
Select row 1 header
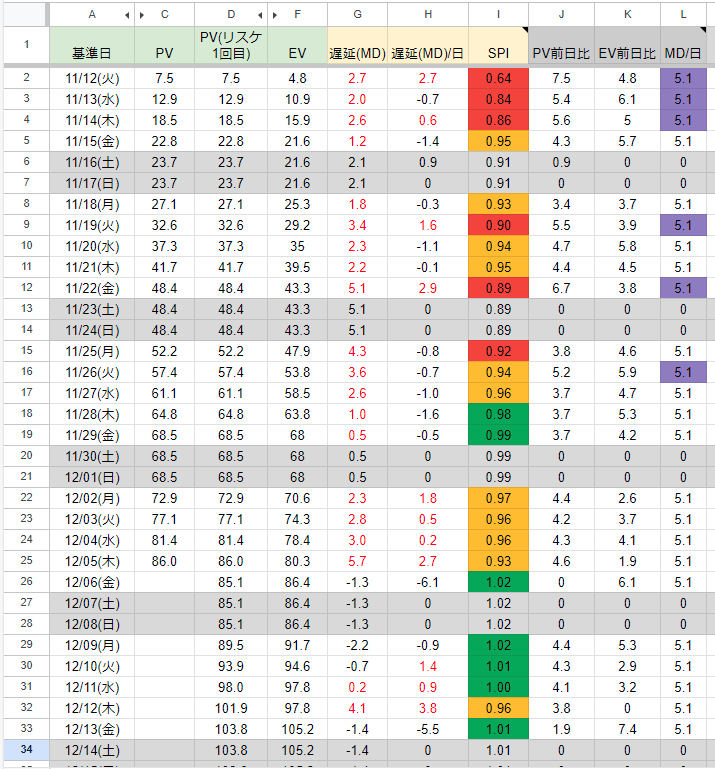click(x=26, y=45)
